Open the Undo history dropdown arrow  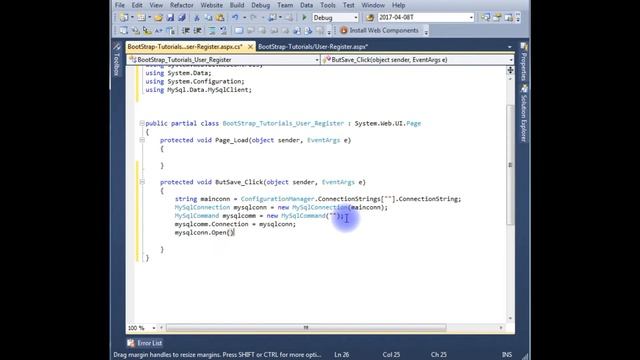(x=244, y=18)
